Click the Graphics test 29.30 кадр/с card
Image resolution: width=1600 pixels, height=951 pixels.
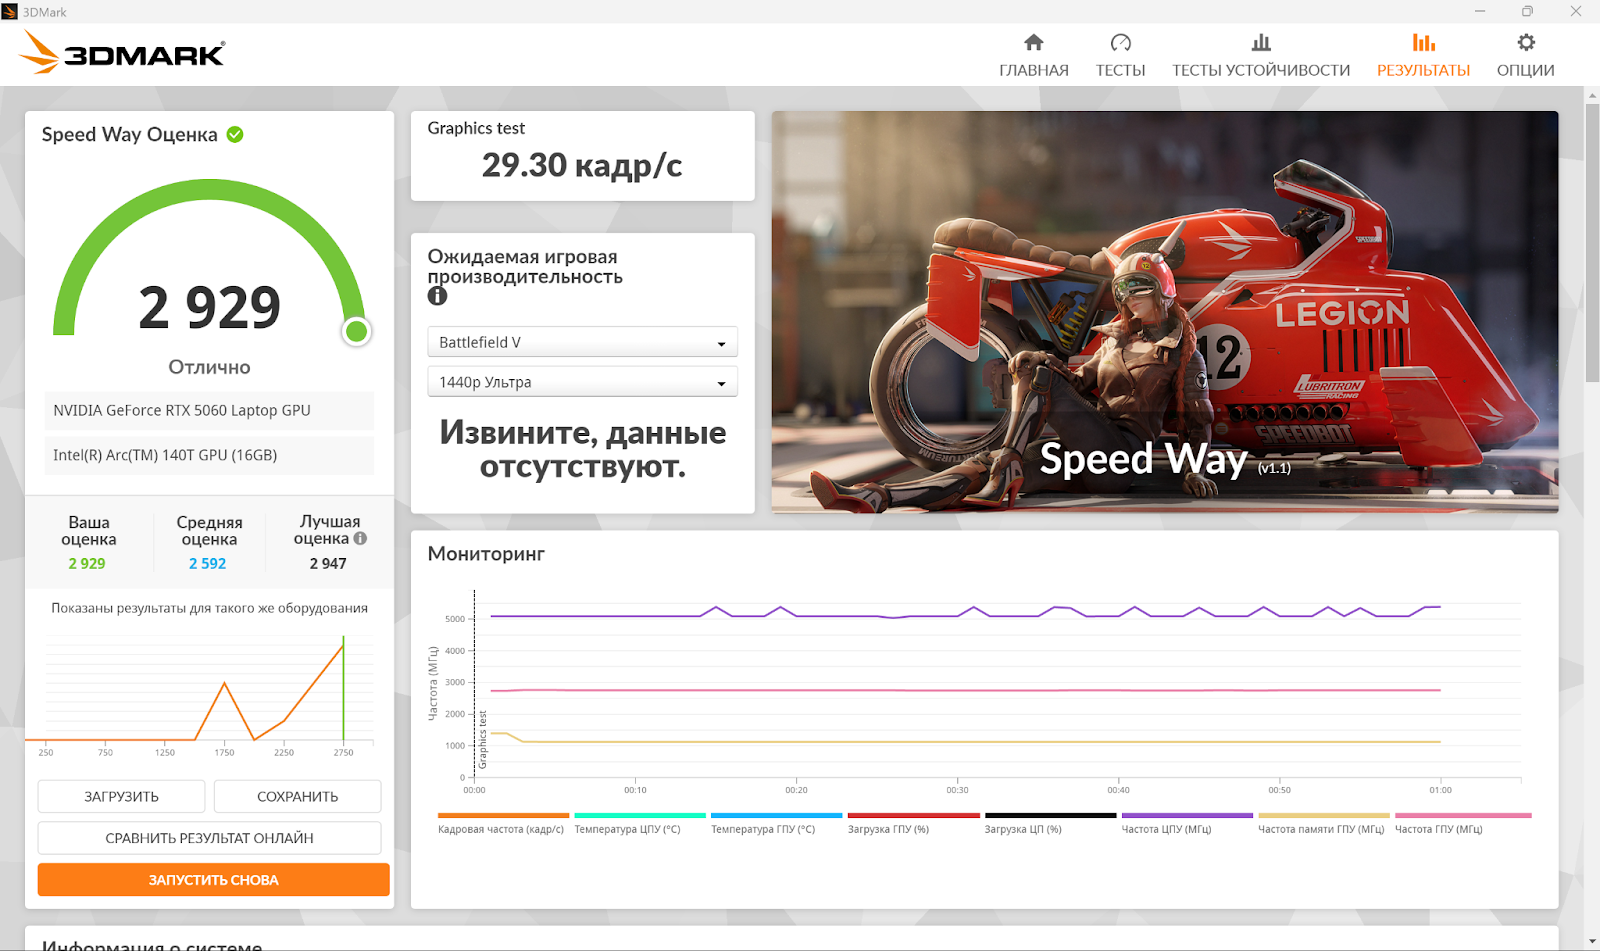click(582, 156)
